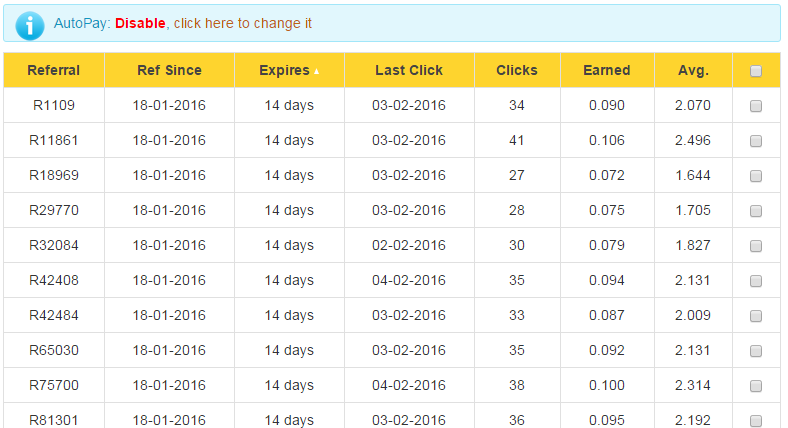Click the AutoPay change link
Viewport: 788px width, 428px height.
click(x=242, y=23)
